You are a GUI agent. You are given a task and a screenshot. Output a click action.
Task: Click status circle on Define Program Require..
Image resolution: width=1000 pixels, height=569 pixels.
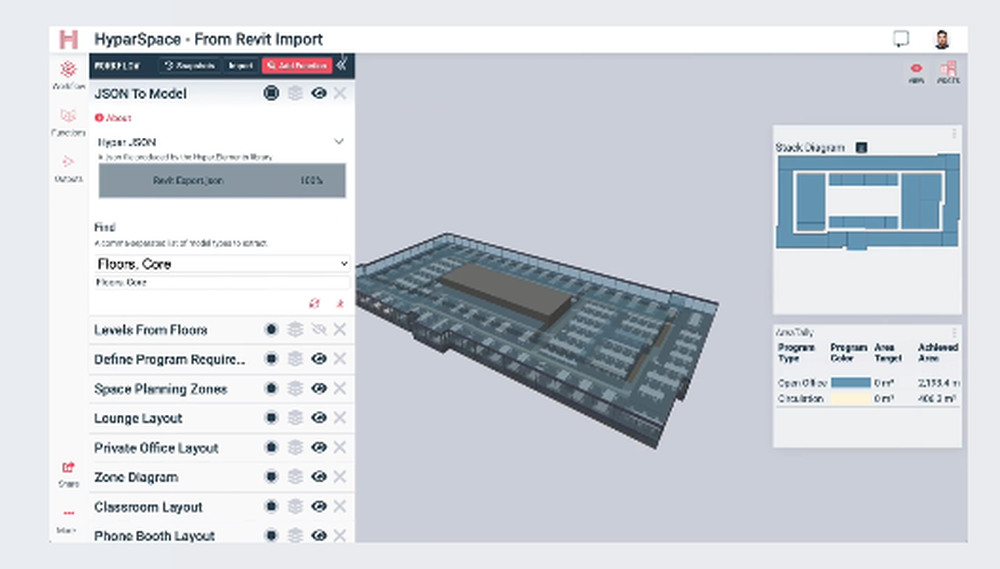[271, 358]
